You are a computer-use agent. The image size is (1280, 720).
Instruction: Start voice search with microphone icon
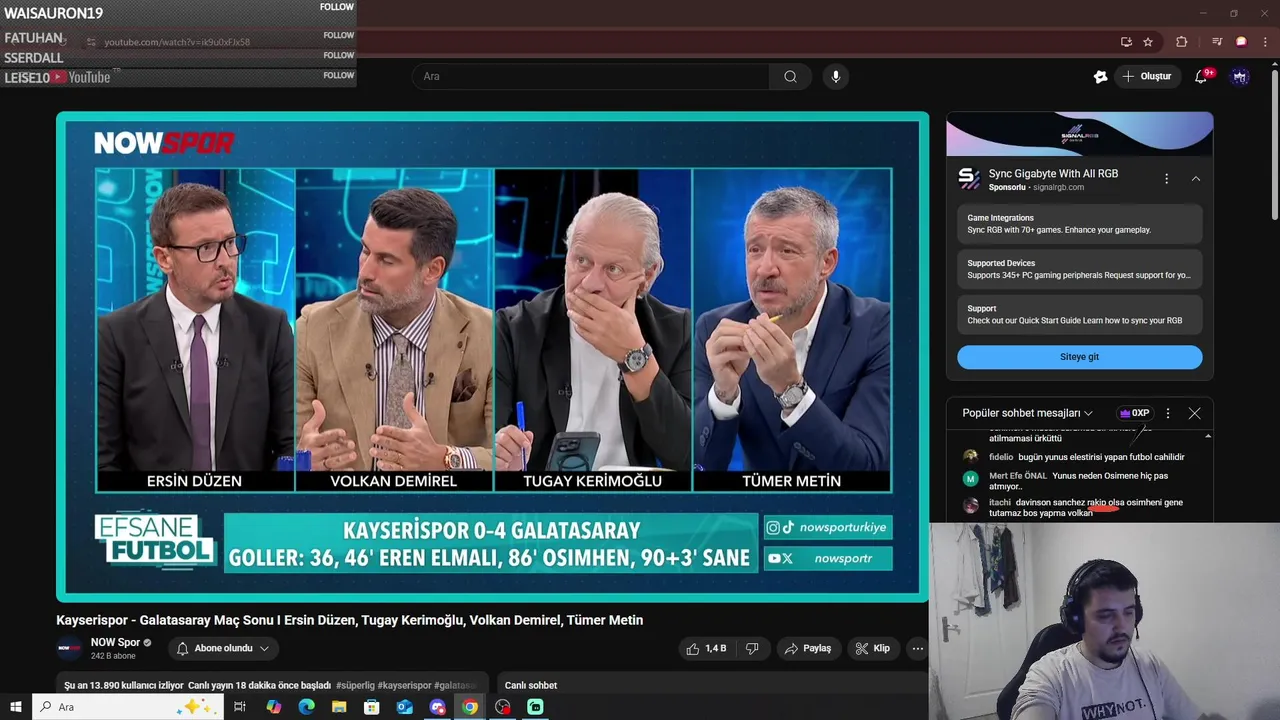click(836, 76)
